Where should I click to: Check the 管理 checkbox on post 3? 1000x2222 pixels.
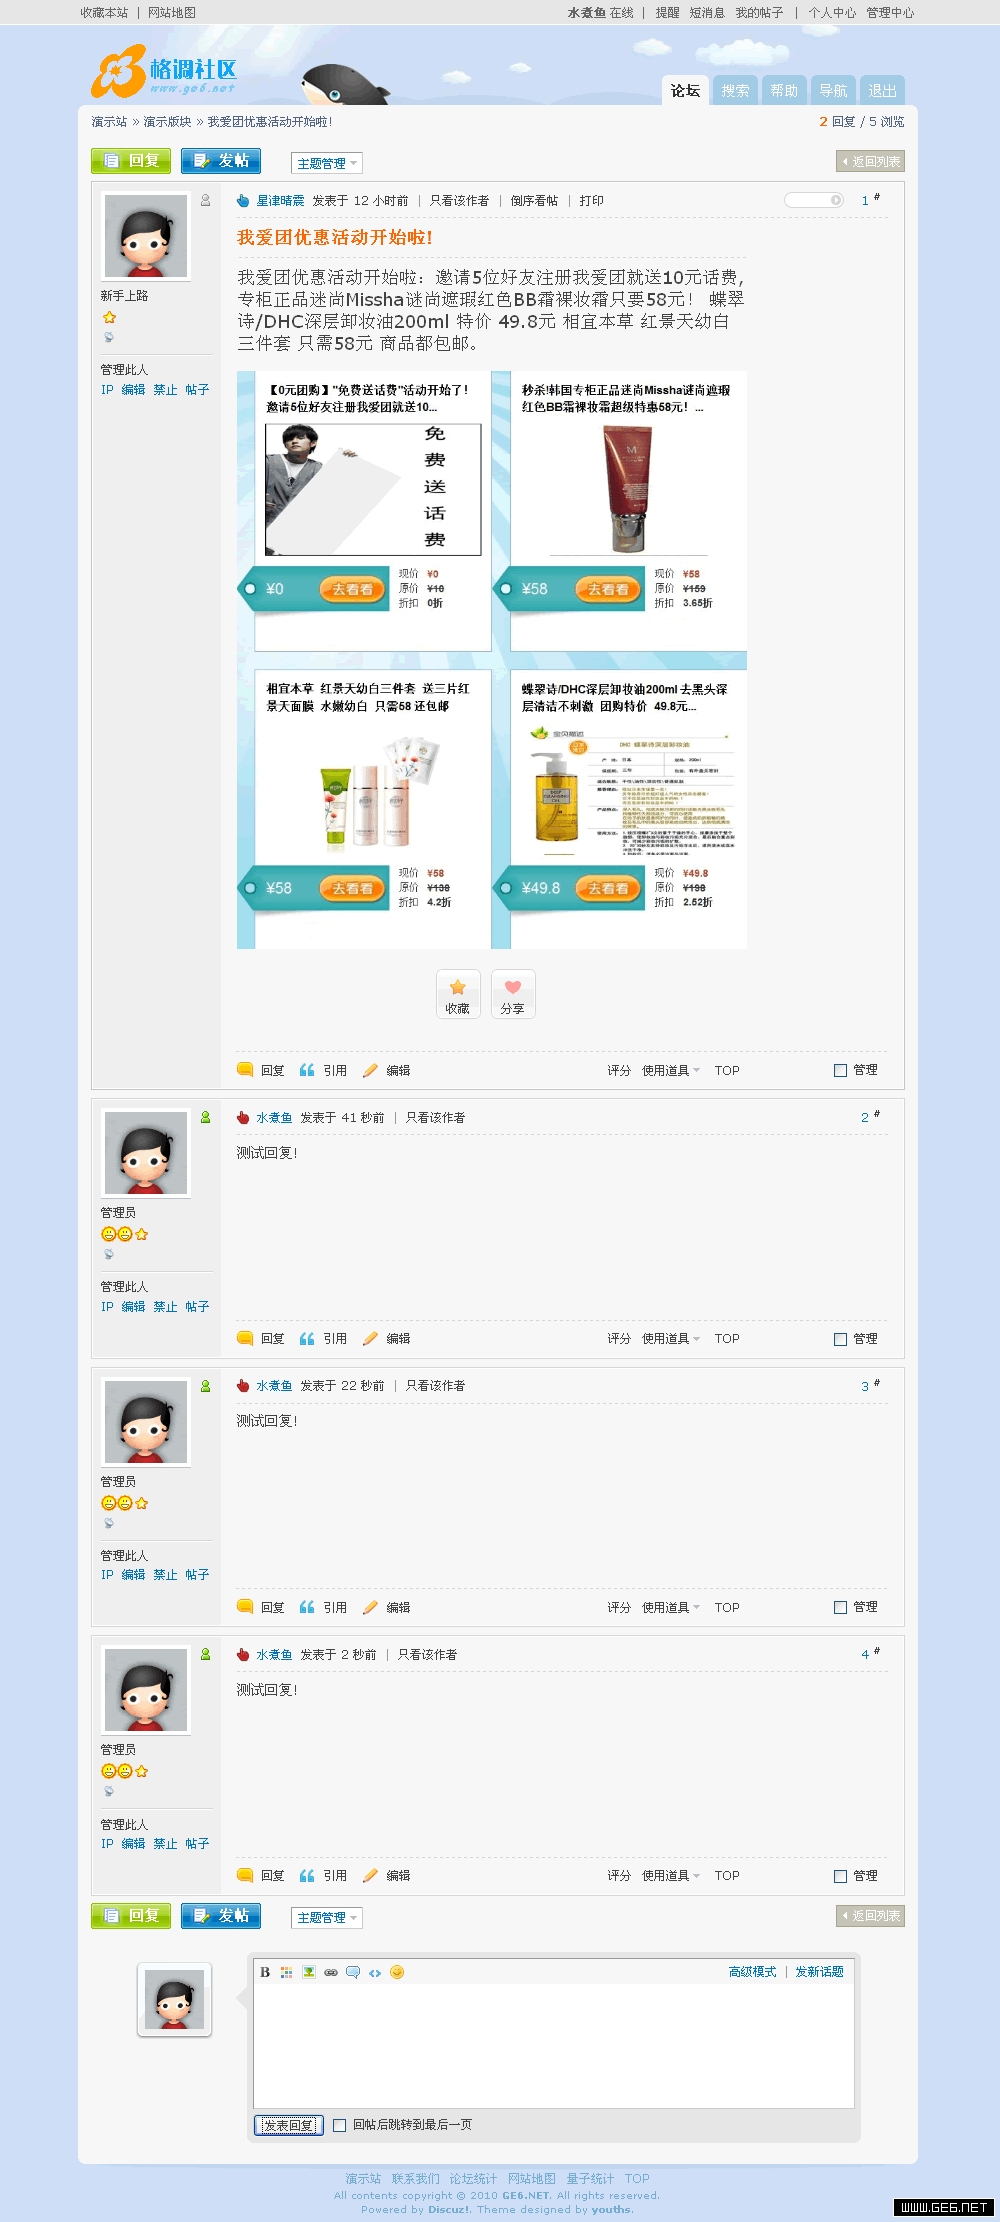coord(840,1607)
